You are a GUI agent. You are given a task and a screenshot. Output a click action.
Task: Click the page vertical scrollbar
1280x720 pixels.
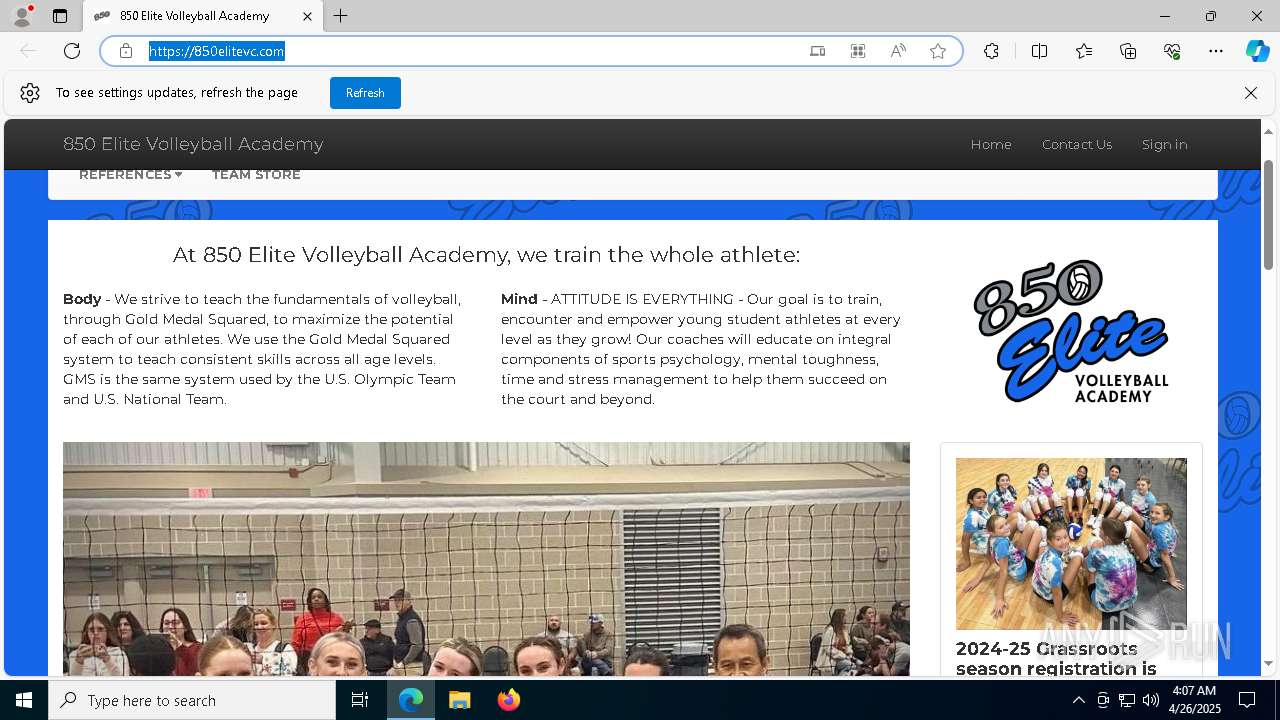pos(1269,215)
